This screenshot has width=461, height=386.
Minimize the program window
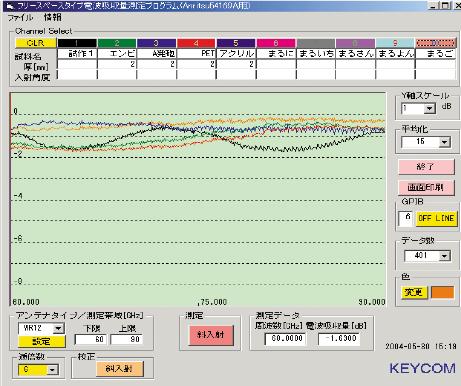[x=433, y=5]
